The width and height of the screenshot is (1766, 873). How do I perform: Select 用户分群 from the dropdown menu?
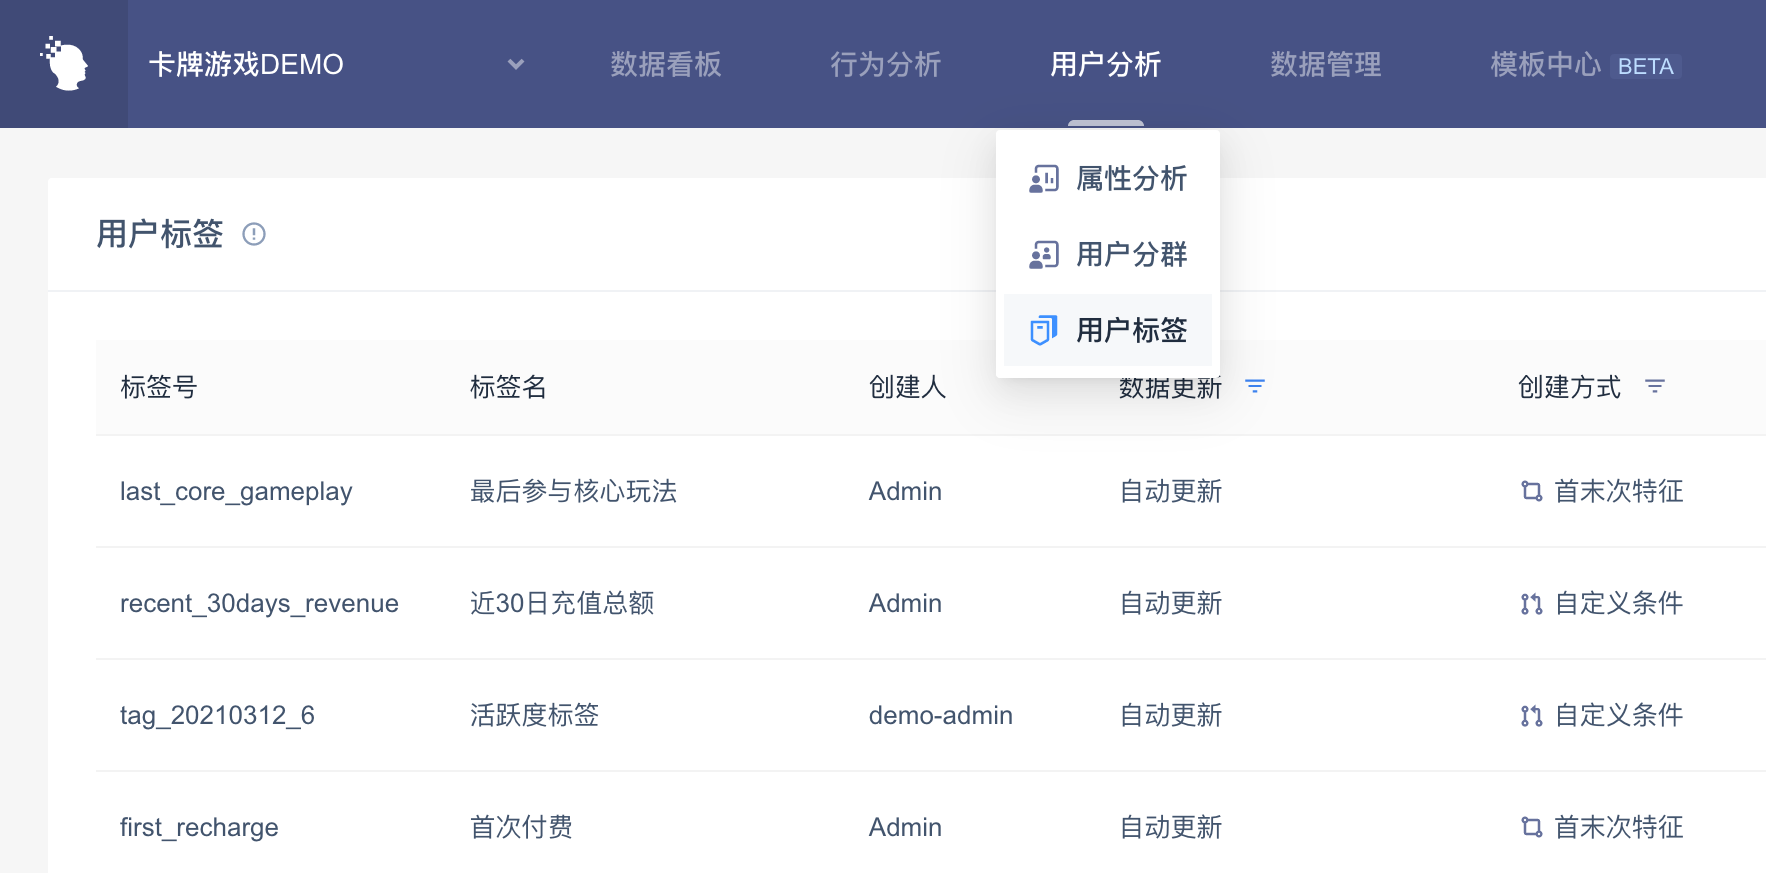[x=1130, y=255]
